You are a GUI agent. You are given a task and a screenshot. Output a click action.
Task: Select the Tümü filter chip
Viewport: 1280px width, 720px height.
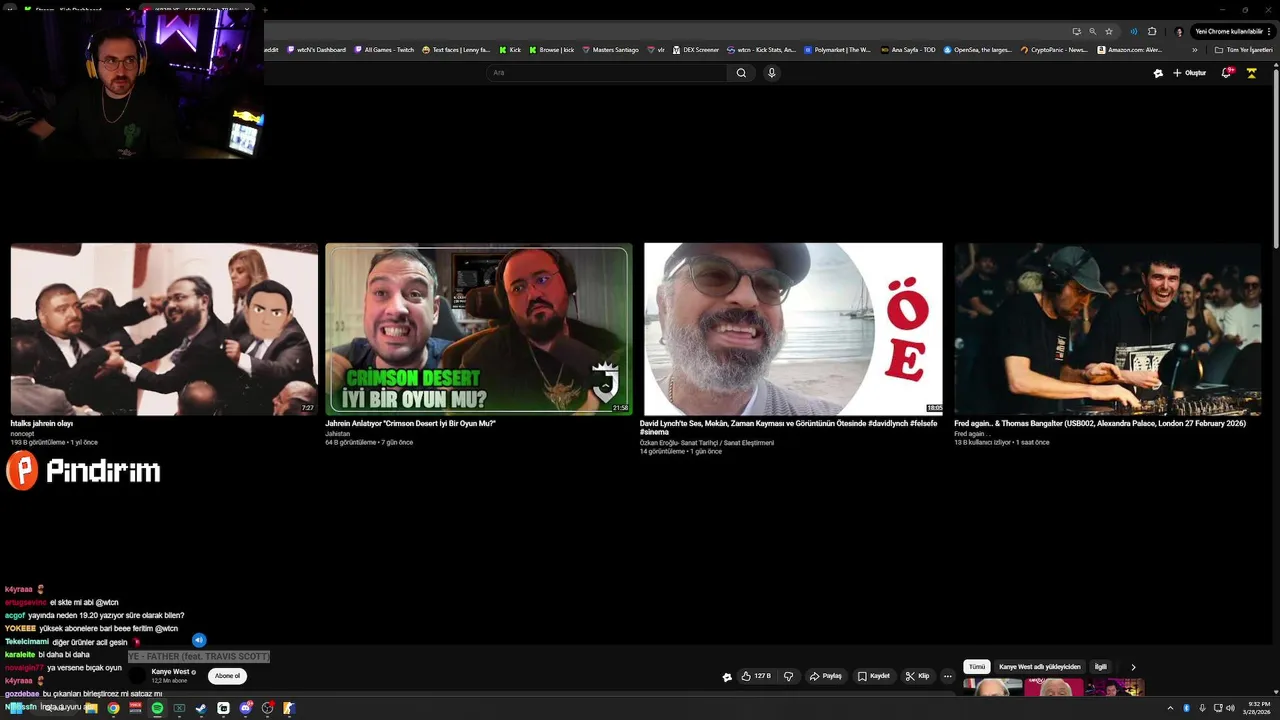click(977, 667)
